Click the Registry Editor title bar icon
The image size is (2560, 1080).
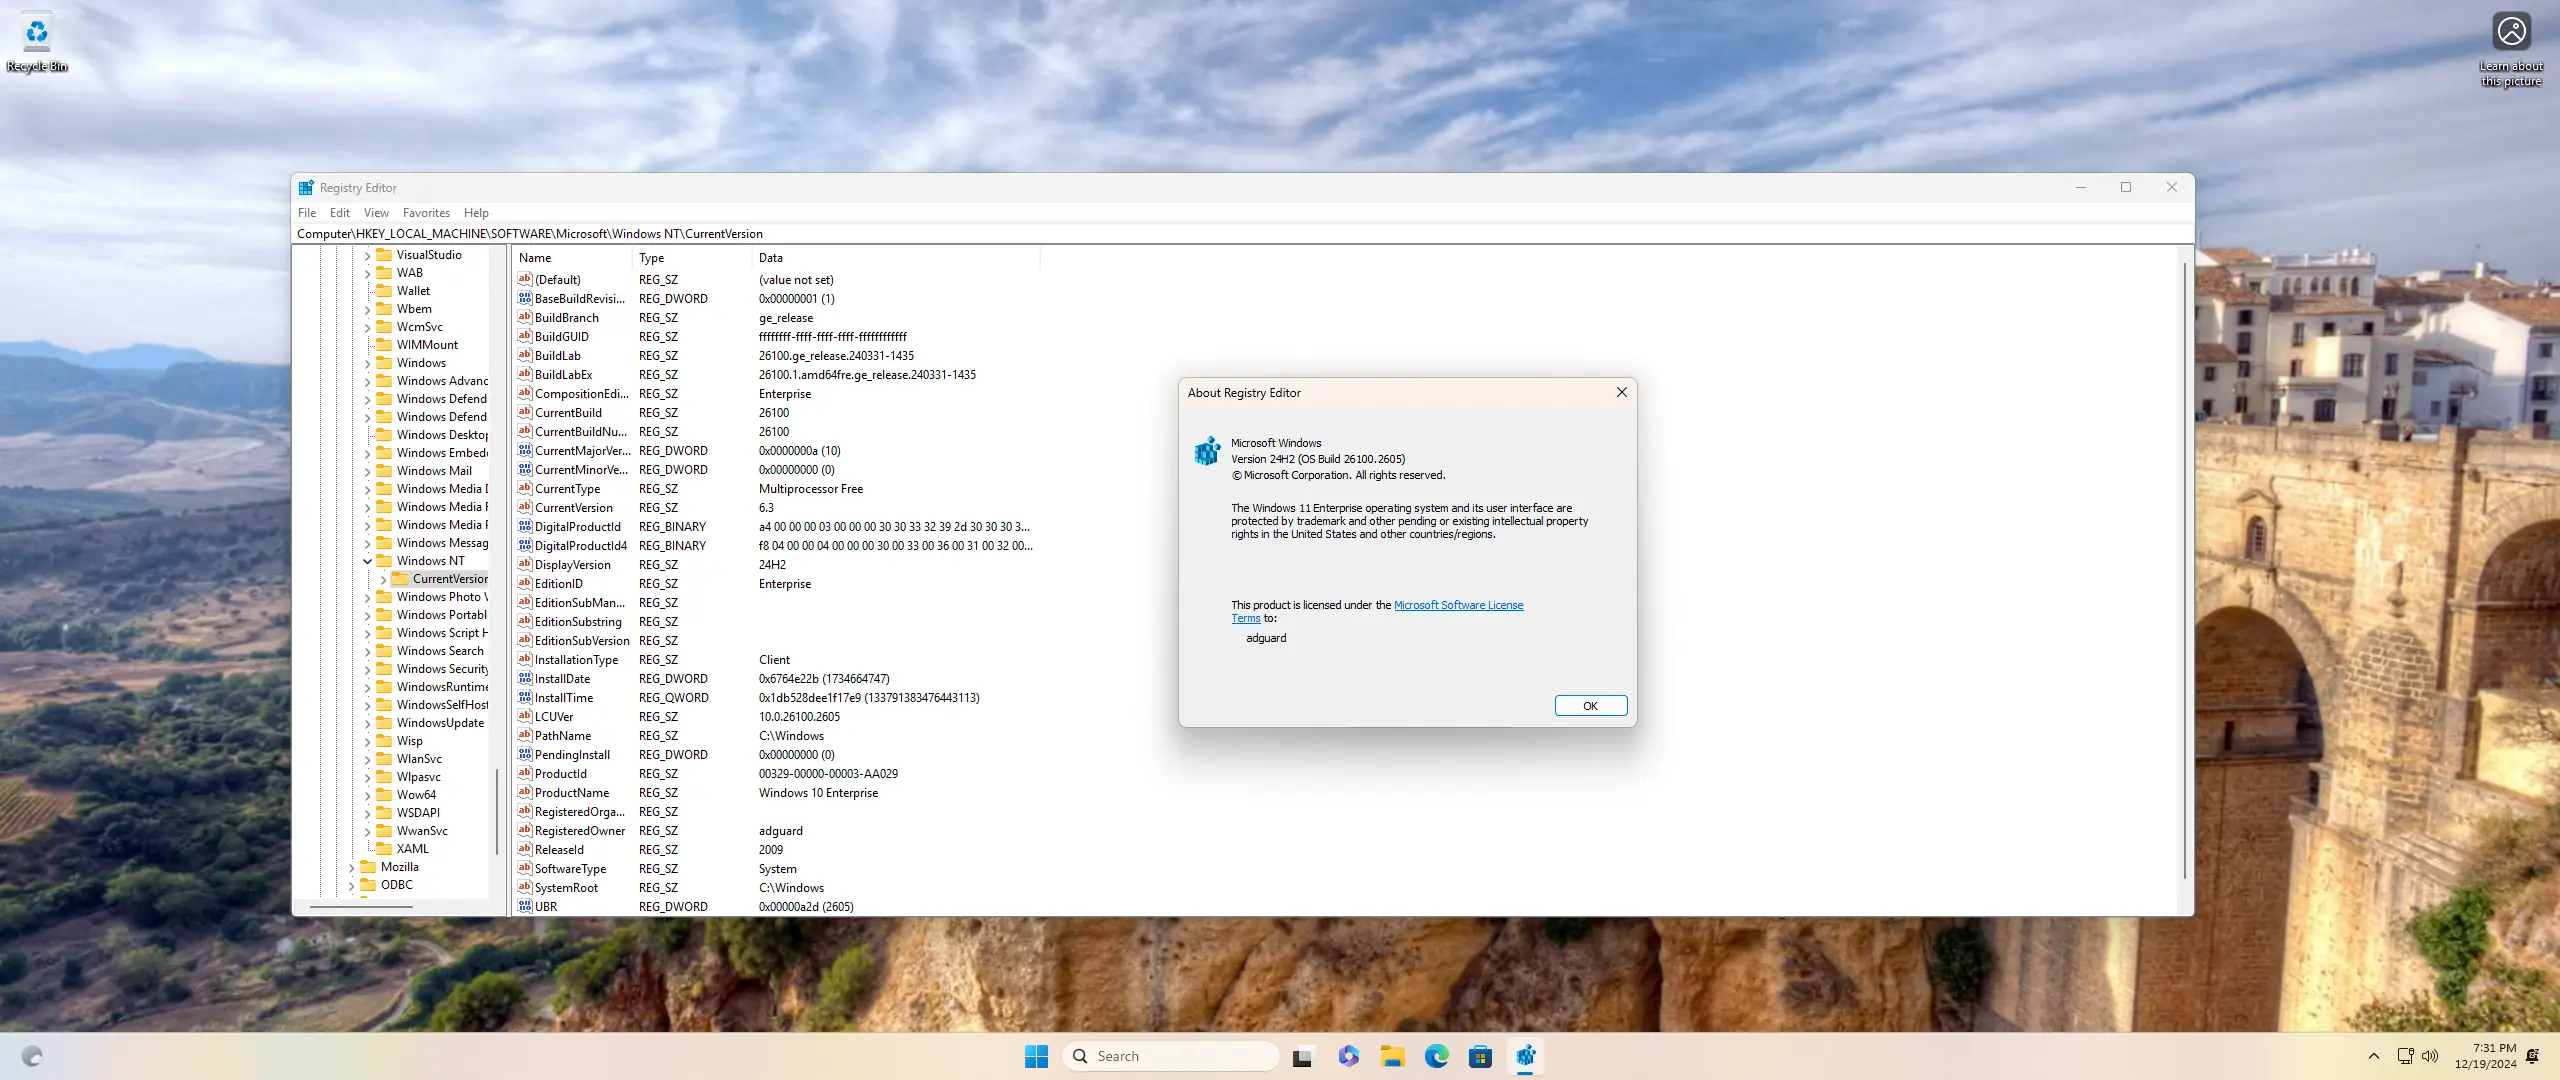click(x=306, y=187)
